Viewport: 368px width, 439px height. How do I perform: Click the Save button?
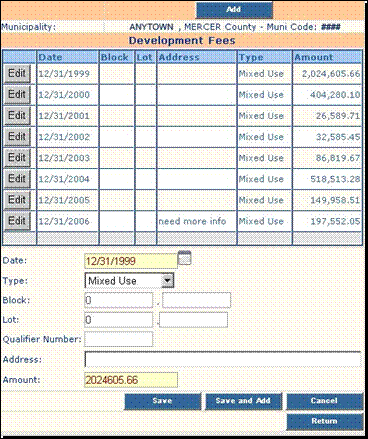pos(163,401)
